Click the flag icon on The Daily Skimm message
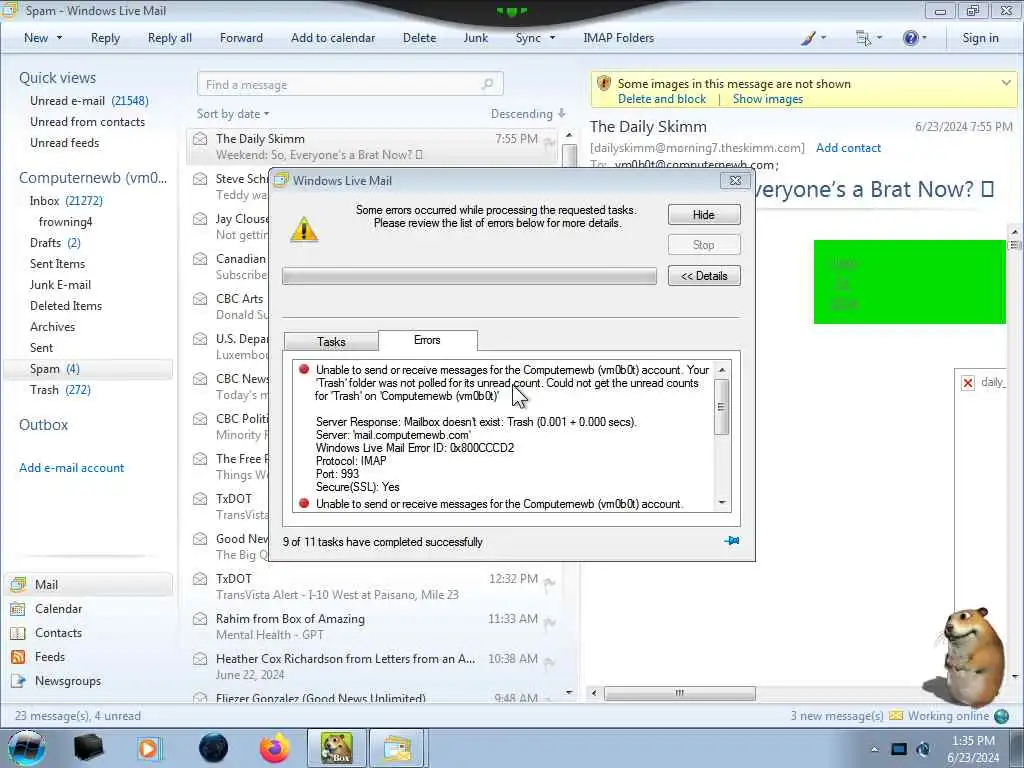The width and height of the screenshot is (1024, 768). click(550, 143)
